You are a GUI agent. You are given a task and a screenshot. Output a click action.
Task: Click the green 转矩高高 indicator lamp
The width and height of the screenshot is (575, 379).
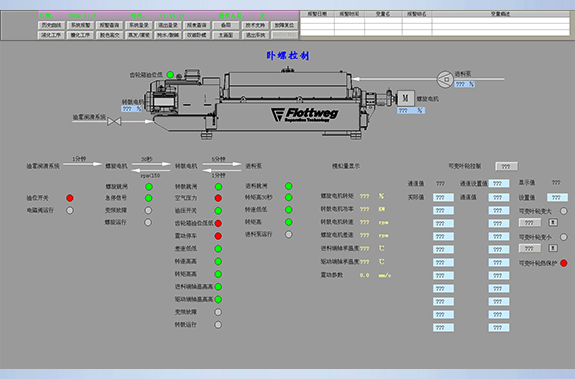coord(218,274)
